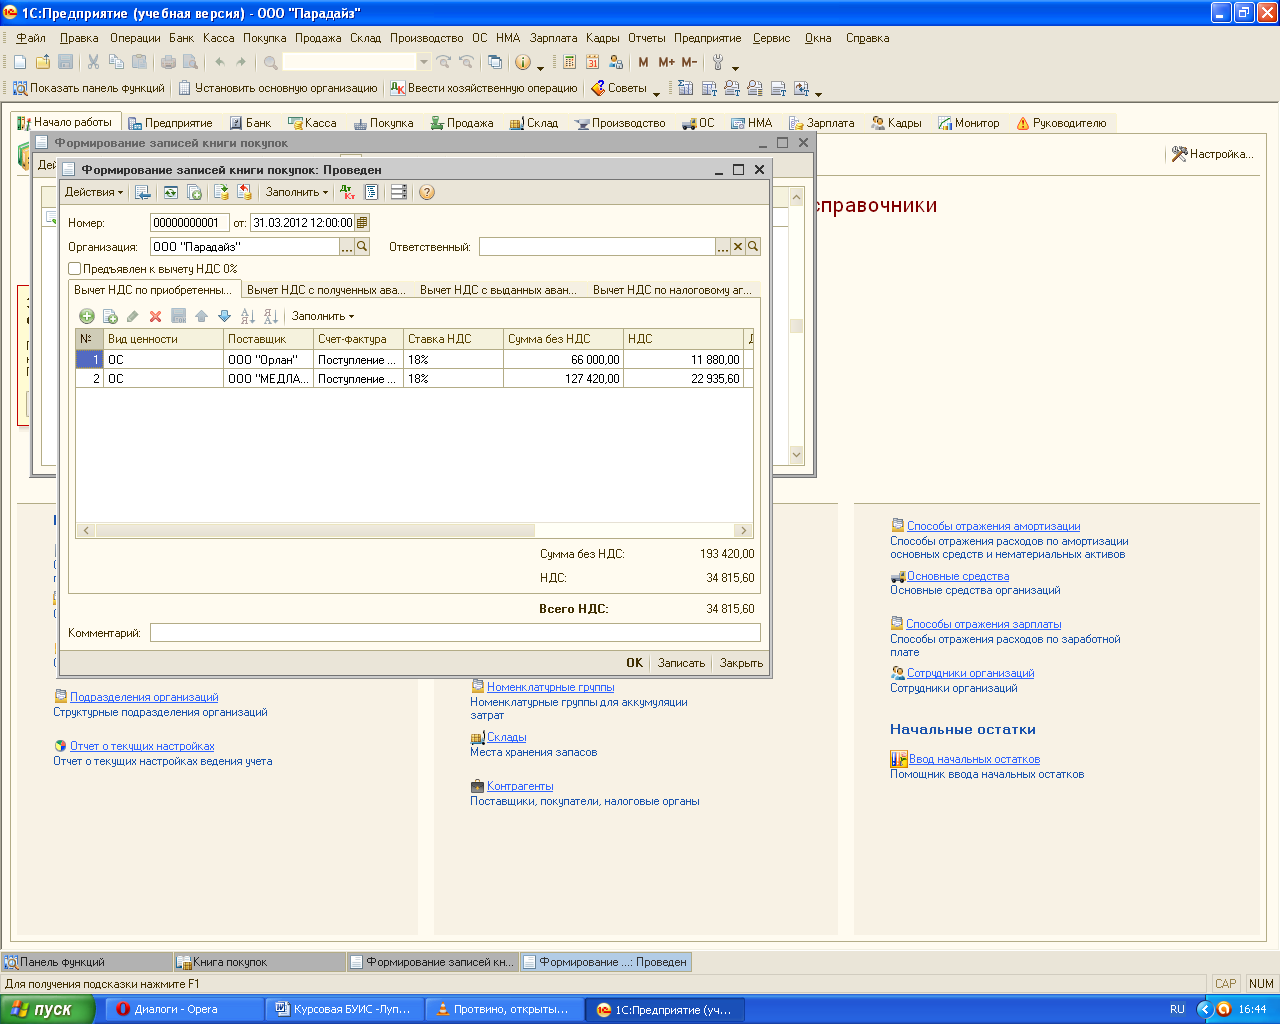Screen dimensions: 1280x1024
Task: Open the table's Заполнить dropdown
Action: (x=322, y=316)
